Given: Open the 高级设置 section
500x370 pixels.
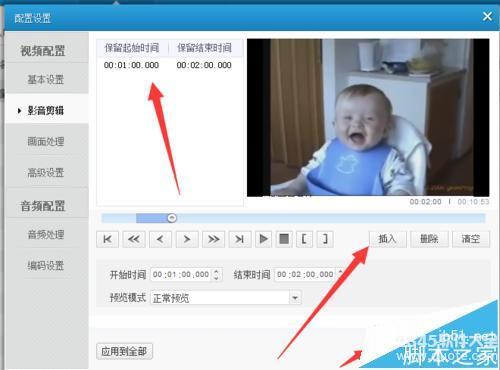Looking at the screenshot, I should 46,172.
